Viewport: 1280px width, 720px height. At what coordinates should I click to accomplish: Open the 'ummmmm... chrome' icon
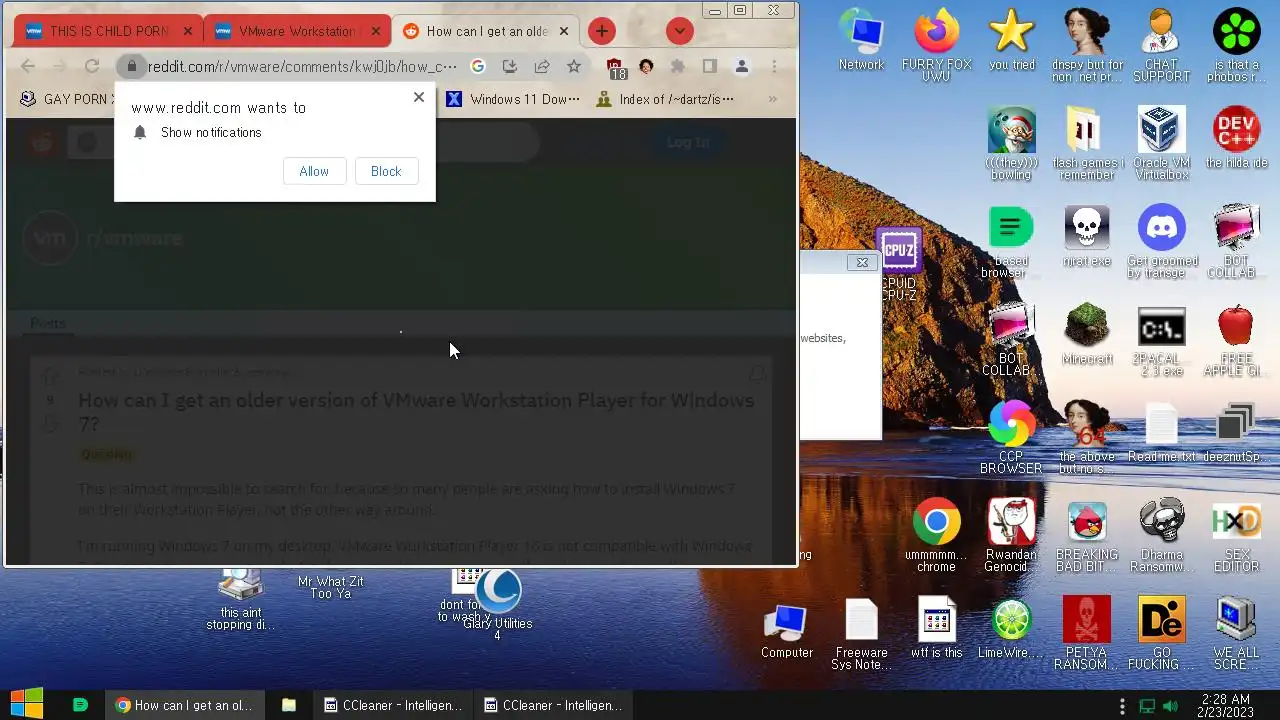(x=936, y=535)
